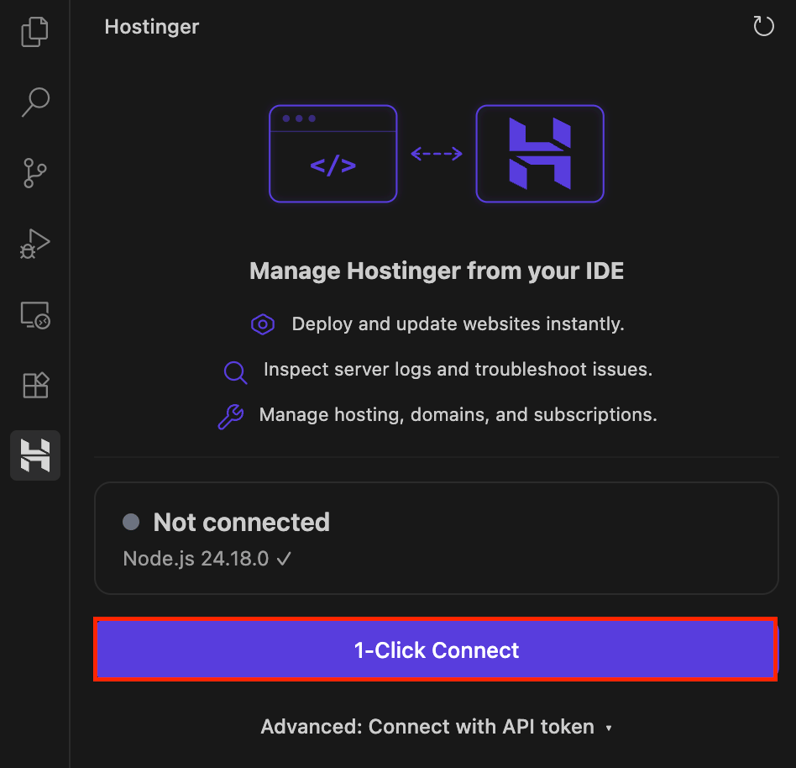Open the Explorer files icon in the activity bar
The height and width of the screenshot is (768, 796).
[x=35, y=32]
